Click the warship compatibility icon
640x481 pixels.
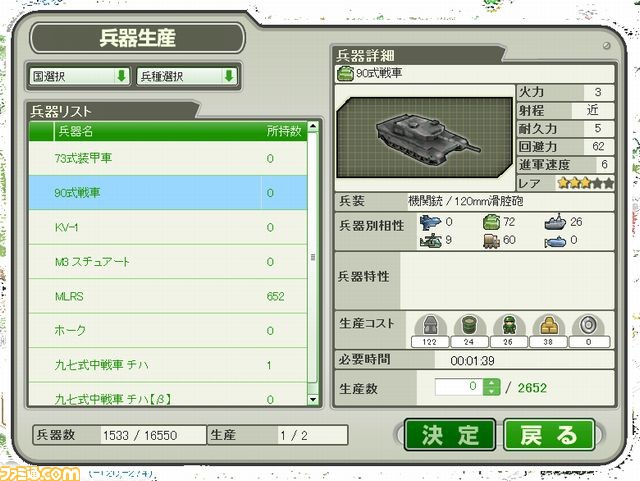tap(555, 222)
